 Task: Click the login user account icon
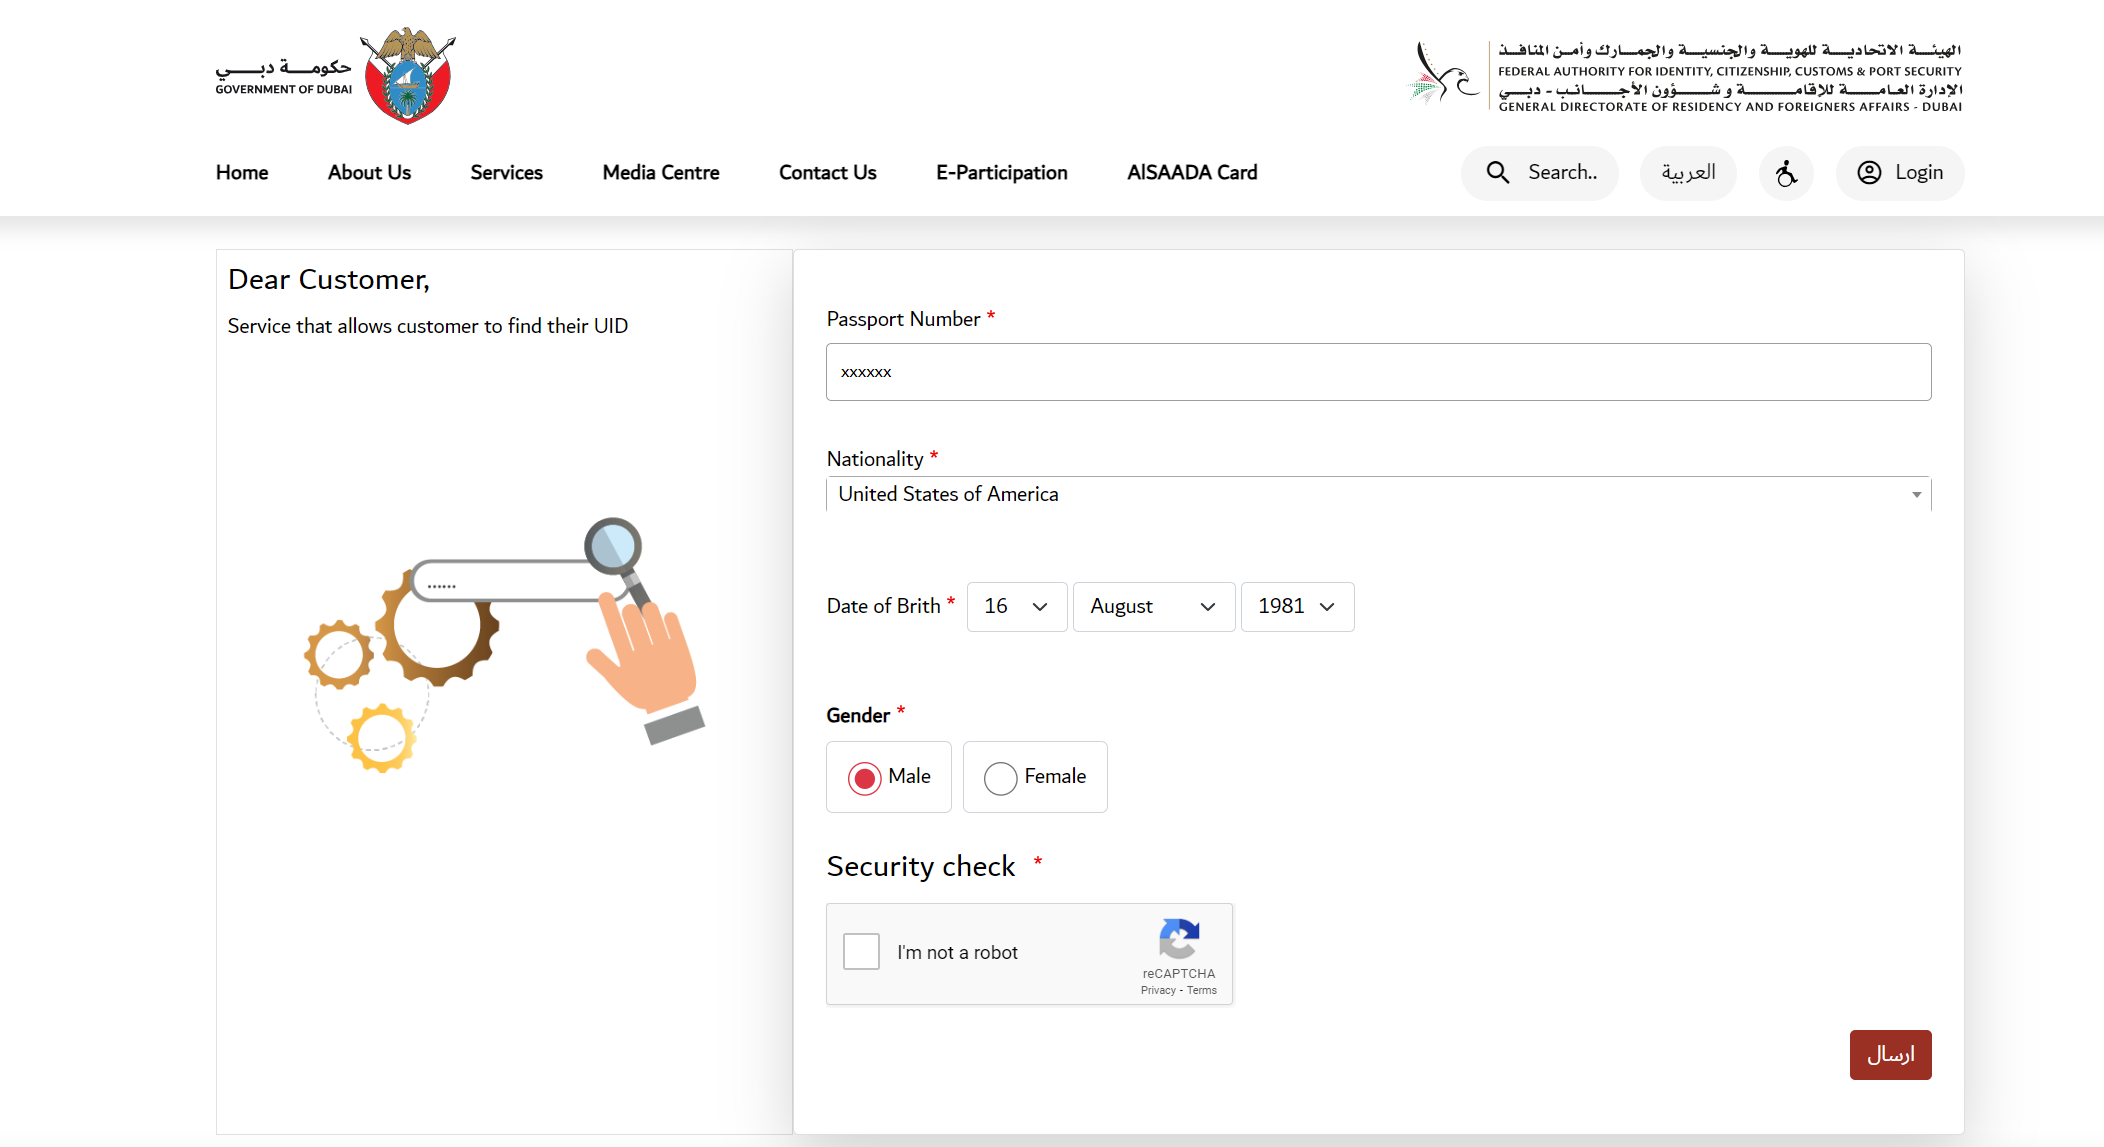pos(1870,172)
